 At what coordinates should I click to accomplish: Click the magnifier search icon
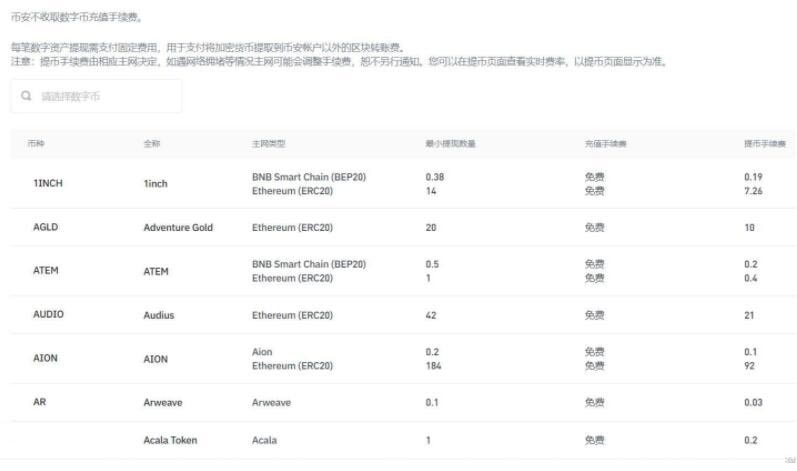click(26, 96)
